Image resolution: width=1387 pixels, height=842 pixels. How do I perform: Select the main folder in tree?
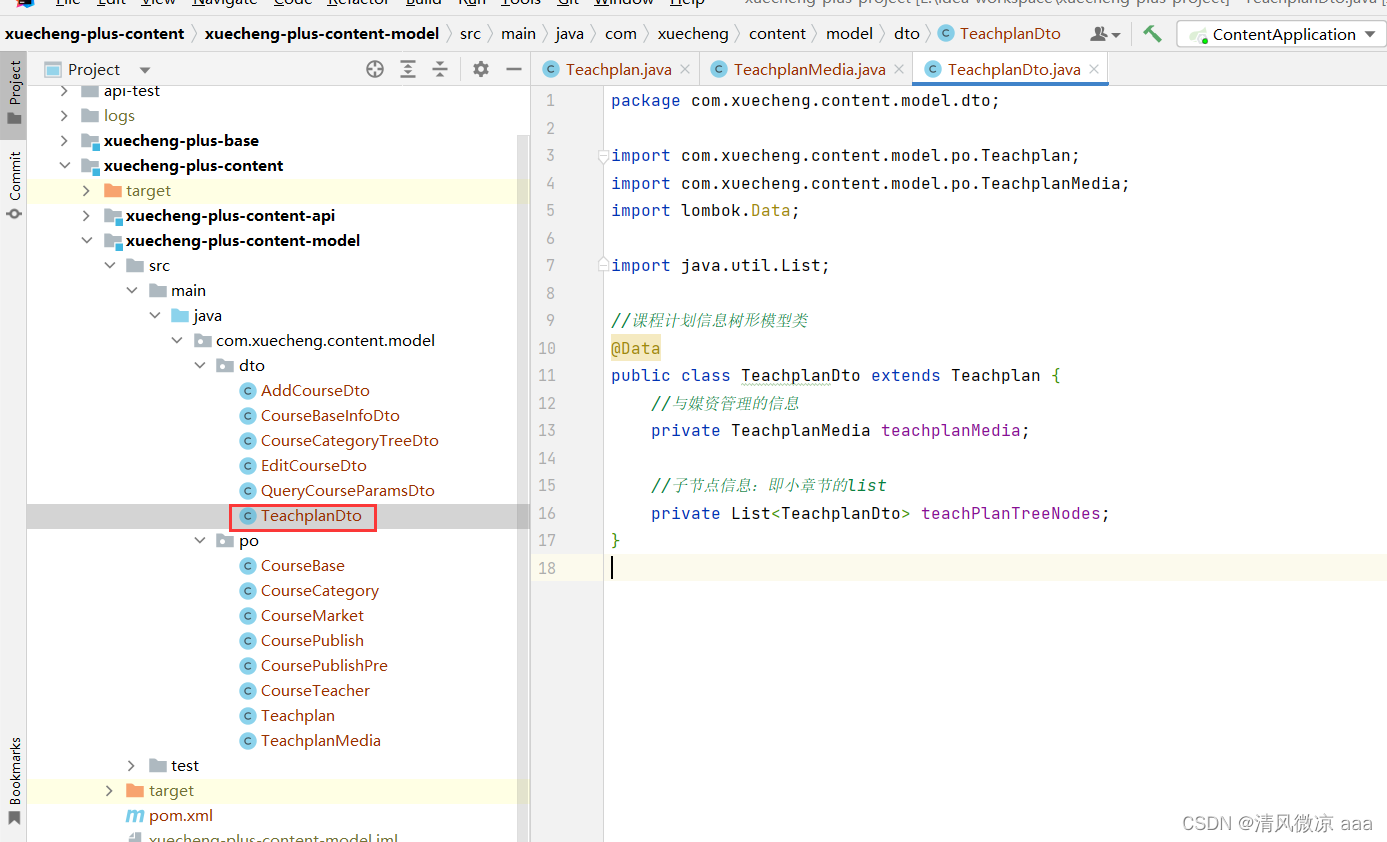(x=188, y=290)
